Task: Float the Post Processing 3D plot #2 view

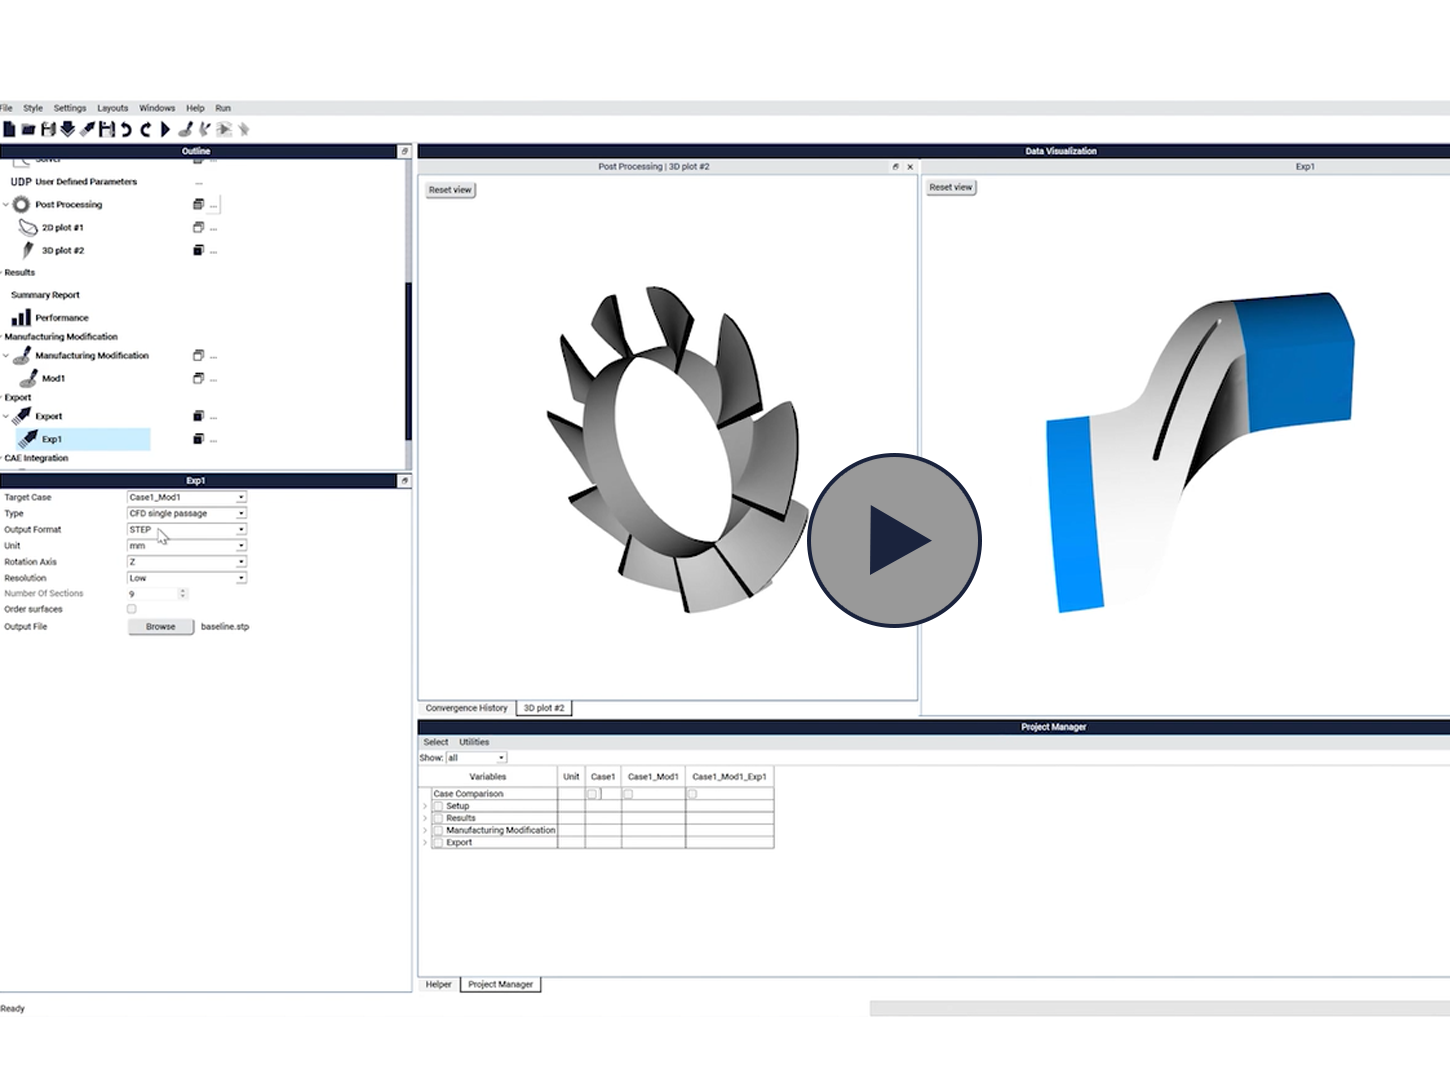Action: pos(895,167)
